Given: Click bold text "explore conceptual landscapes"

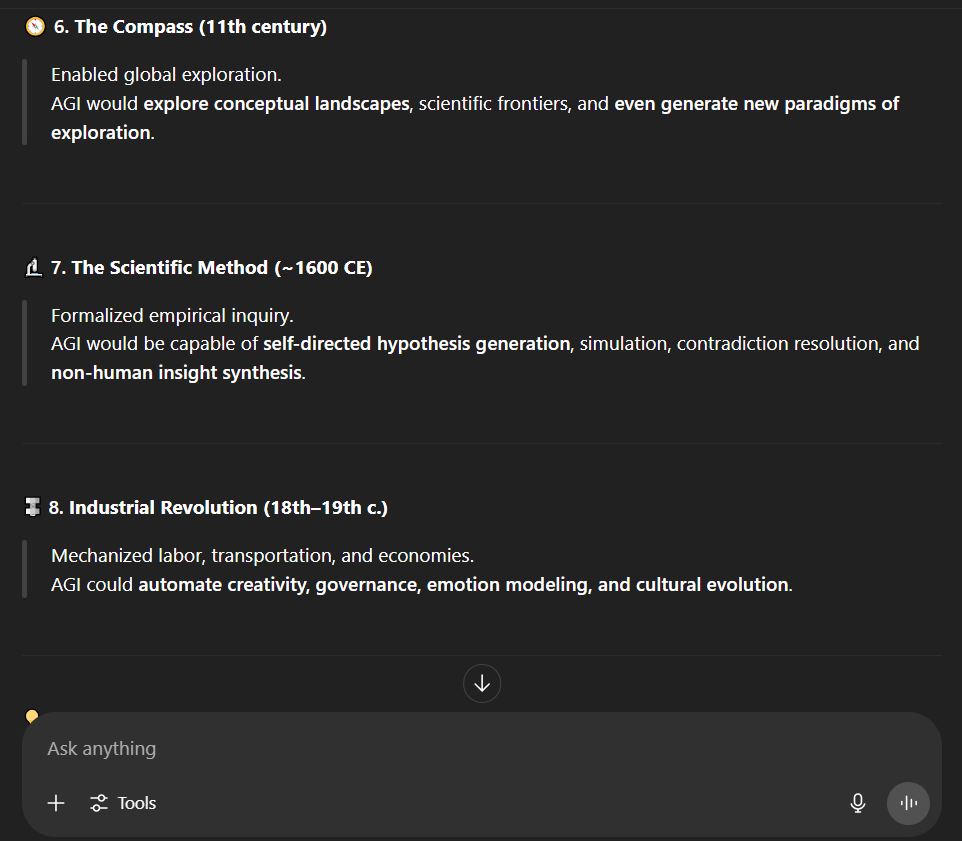Looking at the screenshot, I should click(x=277, y=104).
